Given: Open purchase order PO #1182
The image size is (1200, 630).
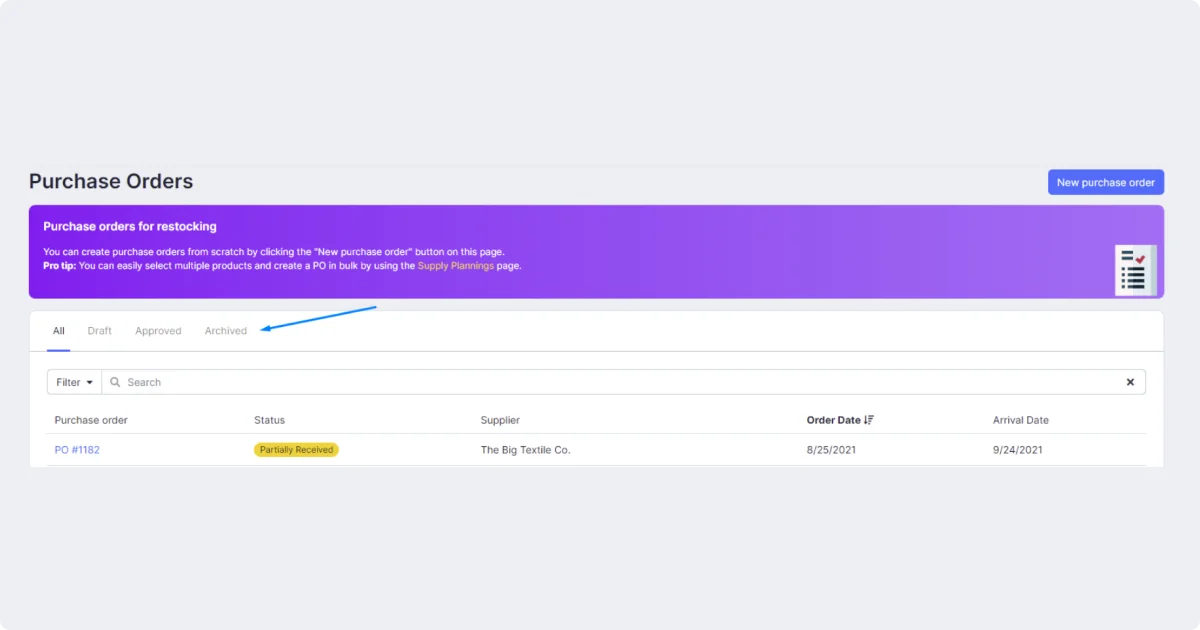Looking at the screenshot, I should (77, 450).
